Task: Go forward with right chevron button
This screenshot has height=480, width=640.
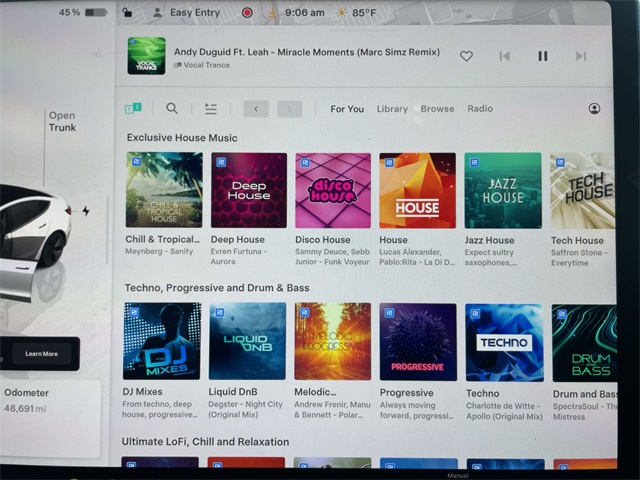Action: tap(289, 109)
